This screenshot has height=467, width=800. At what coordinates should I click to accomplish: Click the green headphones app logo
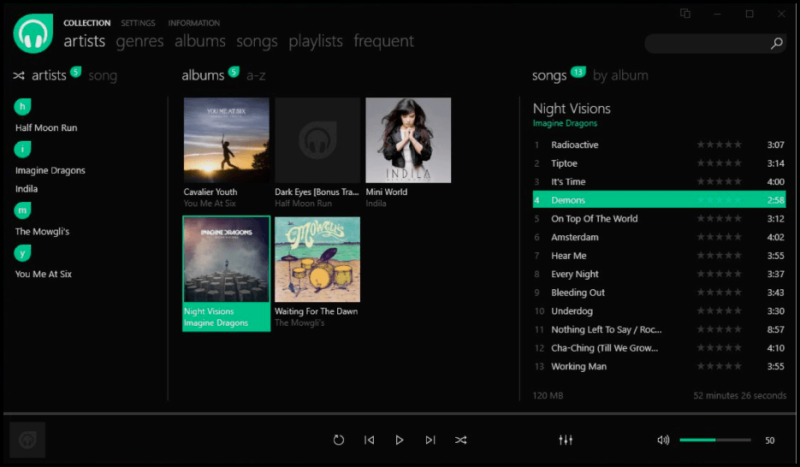33,34
